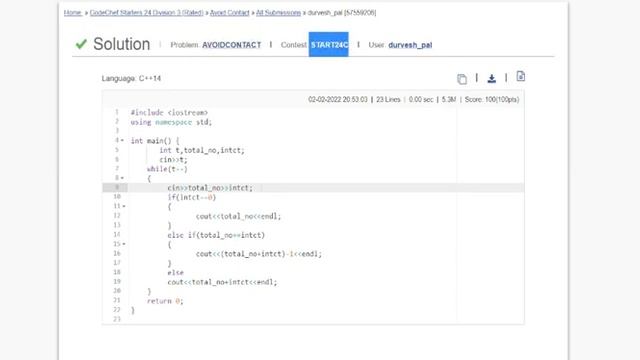Click the 'if(intct==0)' line
Viewport: 640px width, 360px height.
[191, 197]
